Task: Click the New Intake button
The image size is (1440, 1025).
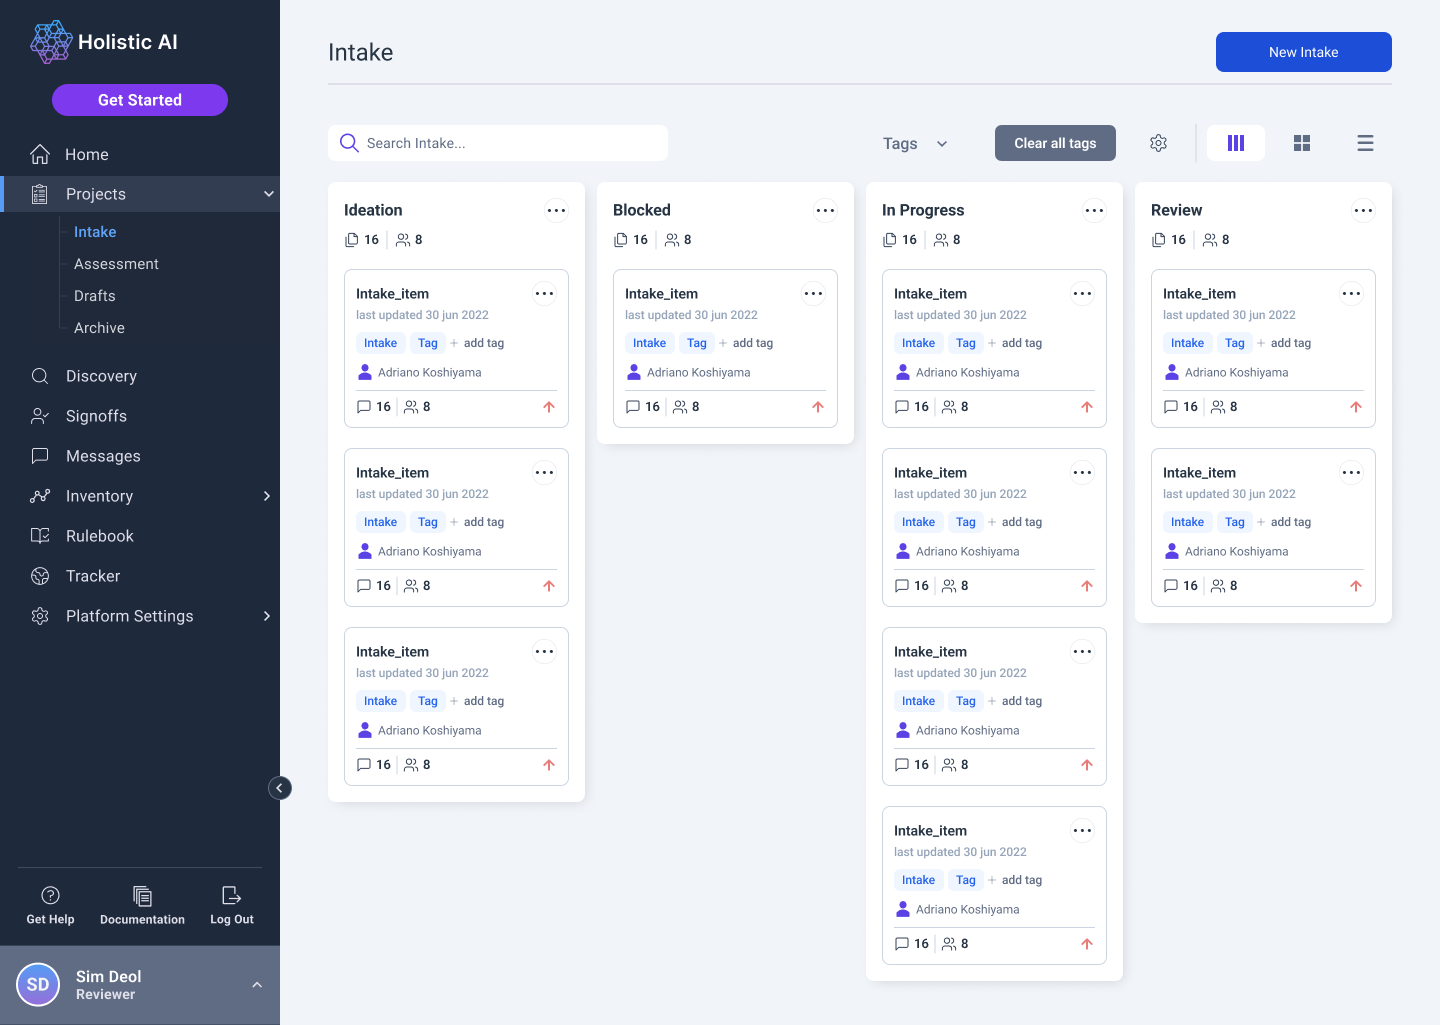Action: [1303, 52]
